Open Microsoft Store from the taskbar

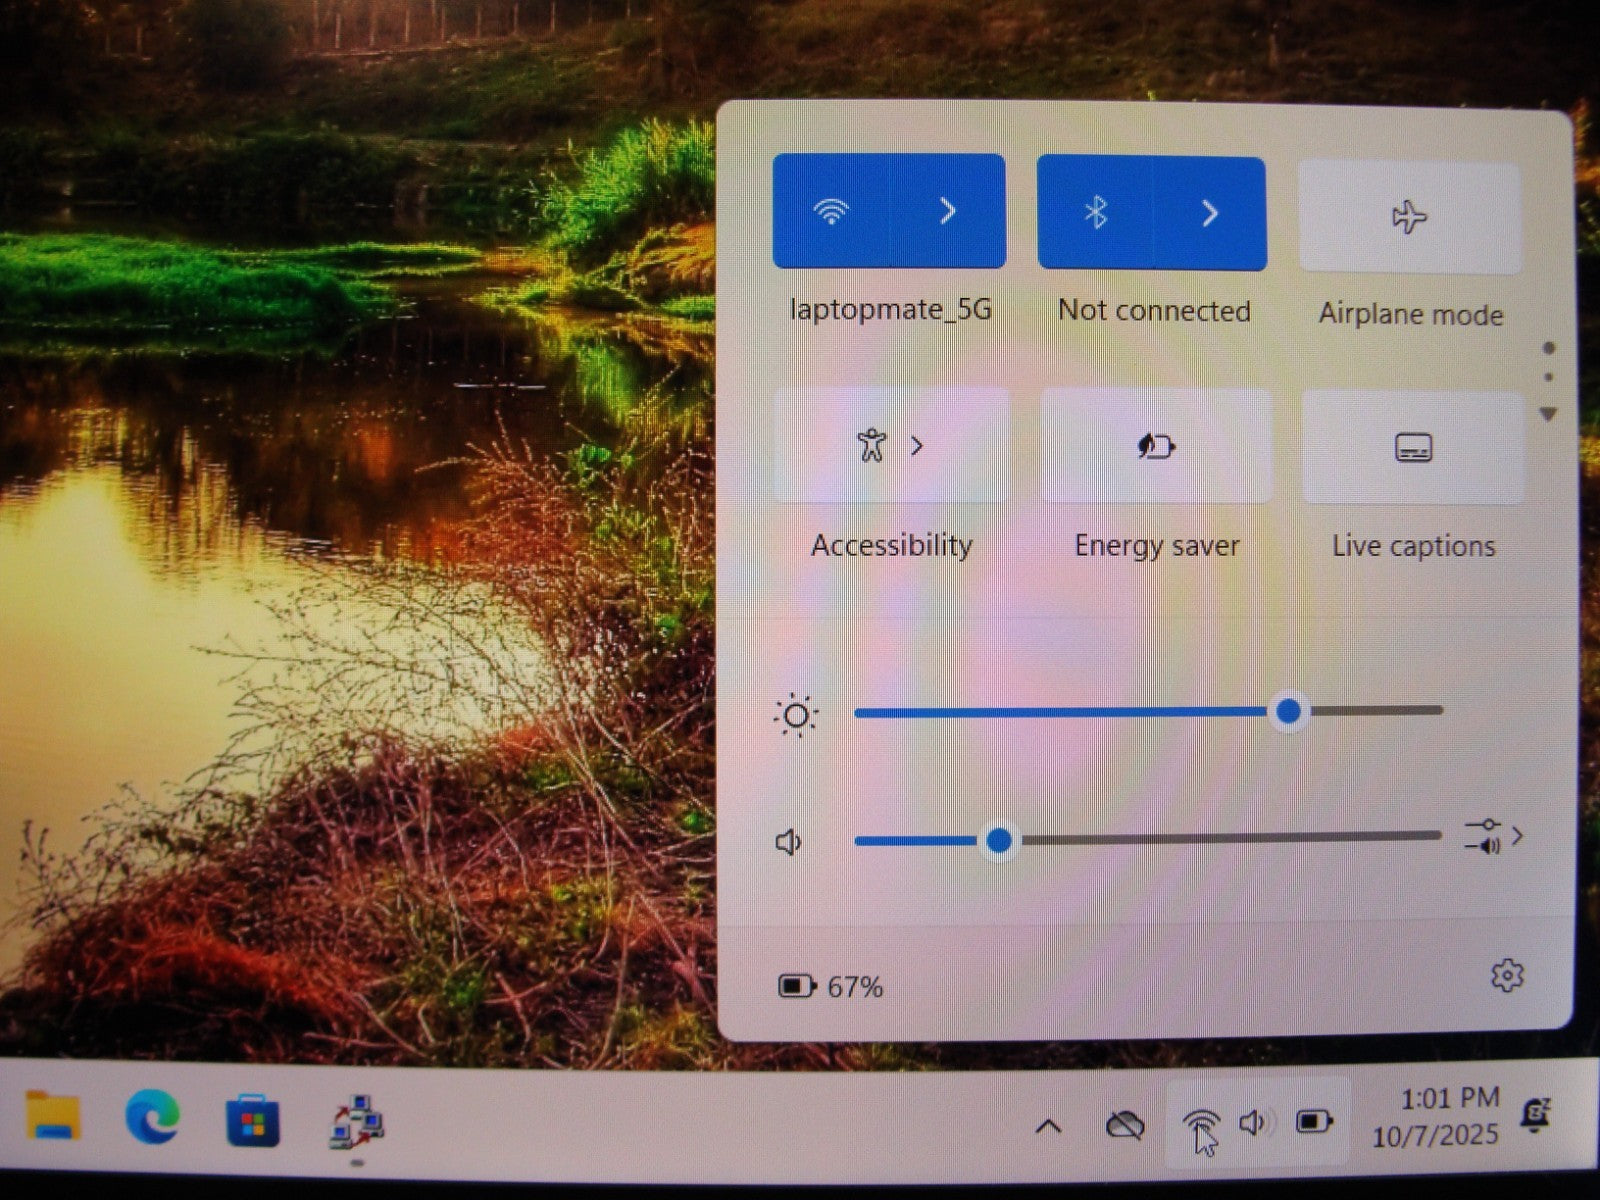[253, 1122]
